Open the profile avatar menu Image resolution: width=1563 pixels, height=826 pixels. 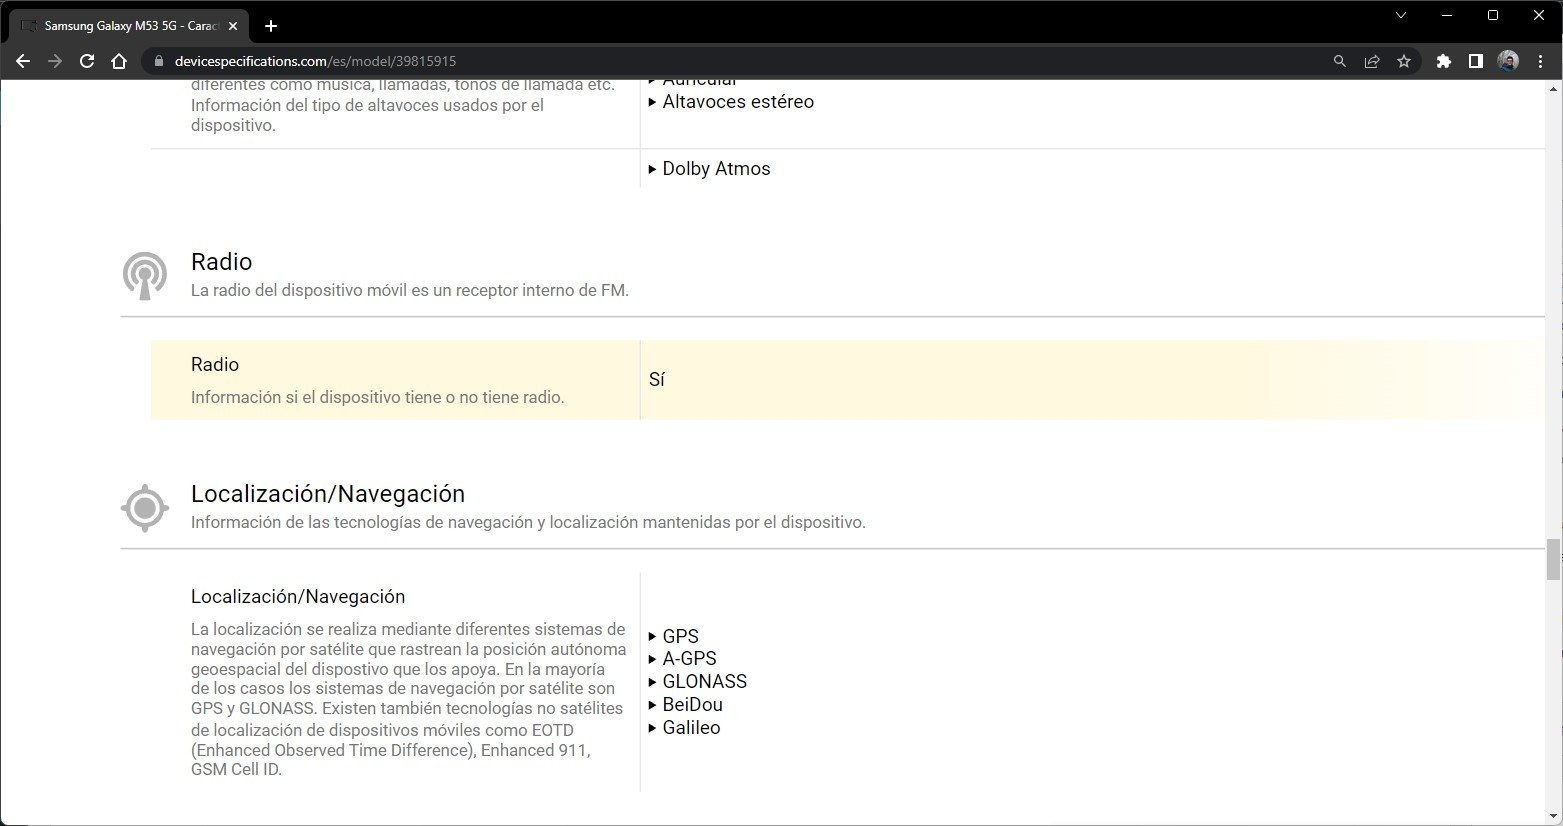pos(1508,61)
